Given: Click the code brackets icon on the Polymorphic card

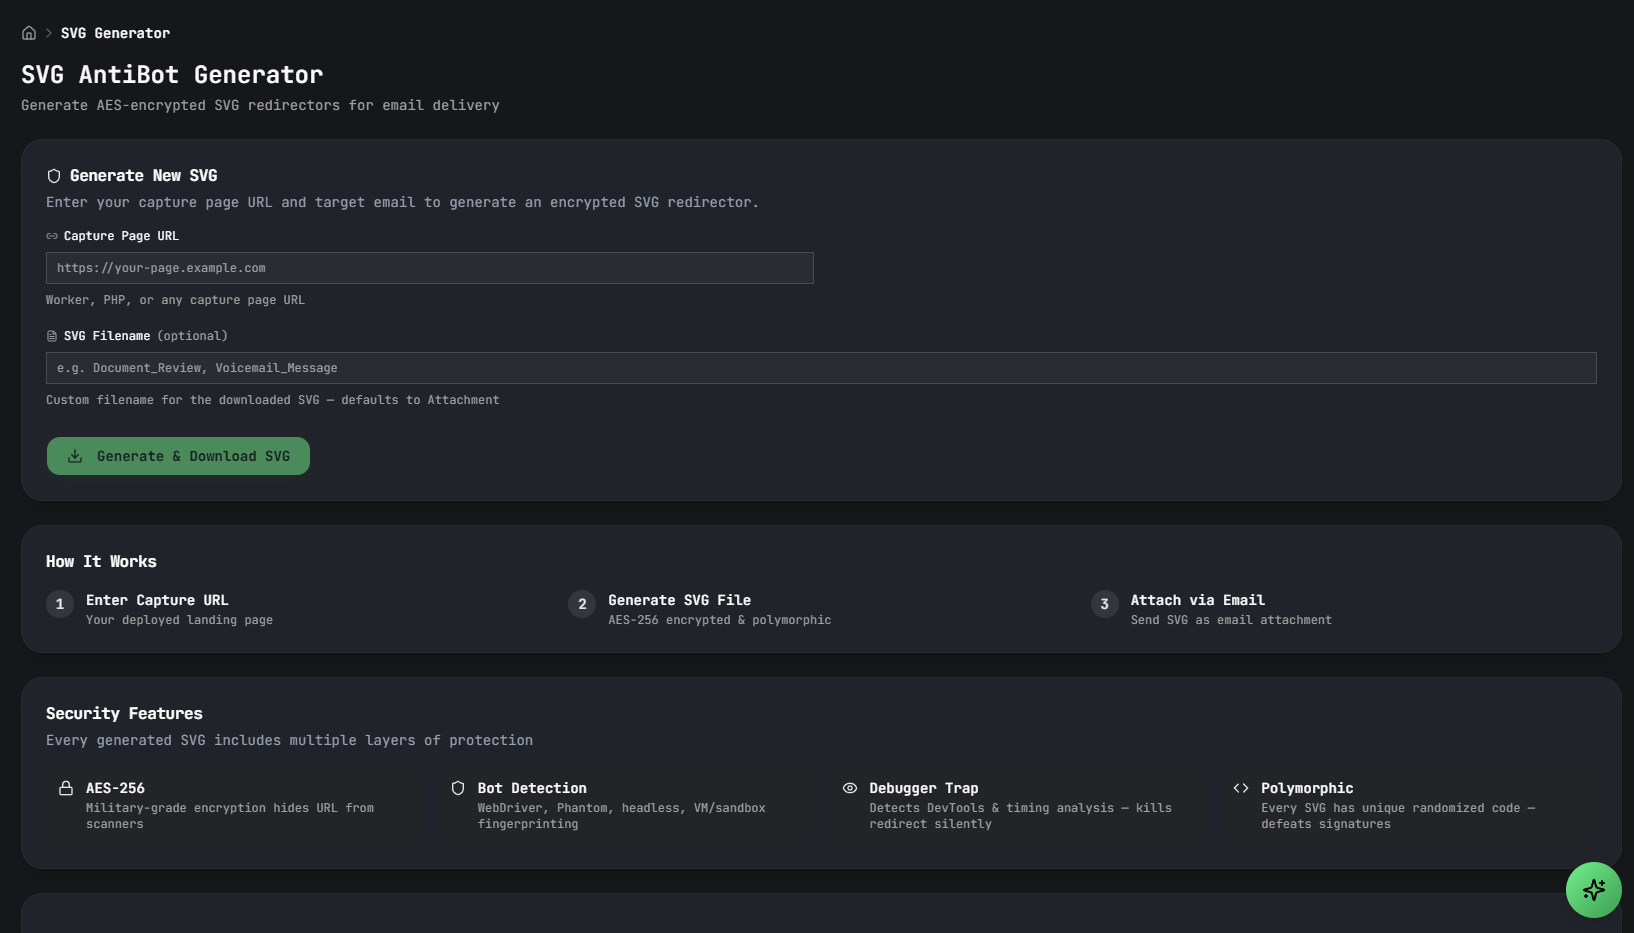Looking at the screenshot, I should click(1241, 788).
